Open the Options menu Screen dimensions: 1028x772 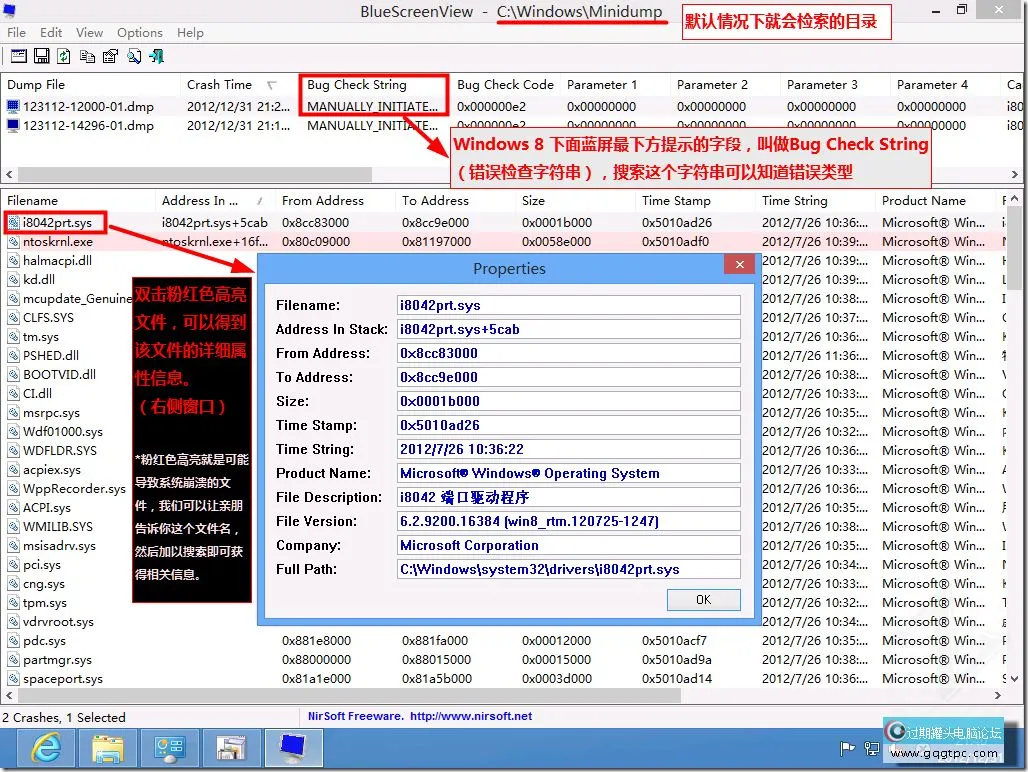click(x=139, y=32)
